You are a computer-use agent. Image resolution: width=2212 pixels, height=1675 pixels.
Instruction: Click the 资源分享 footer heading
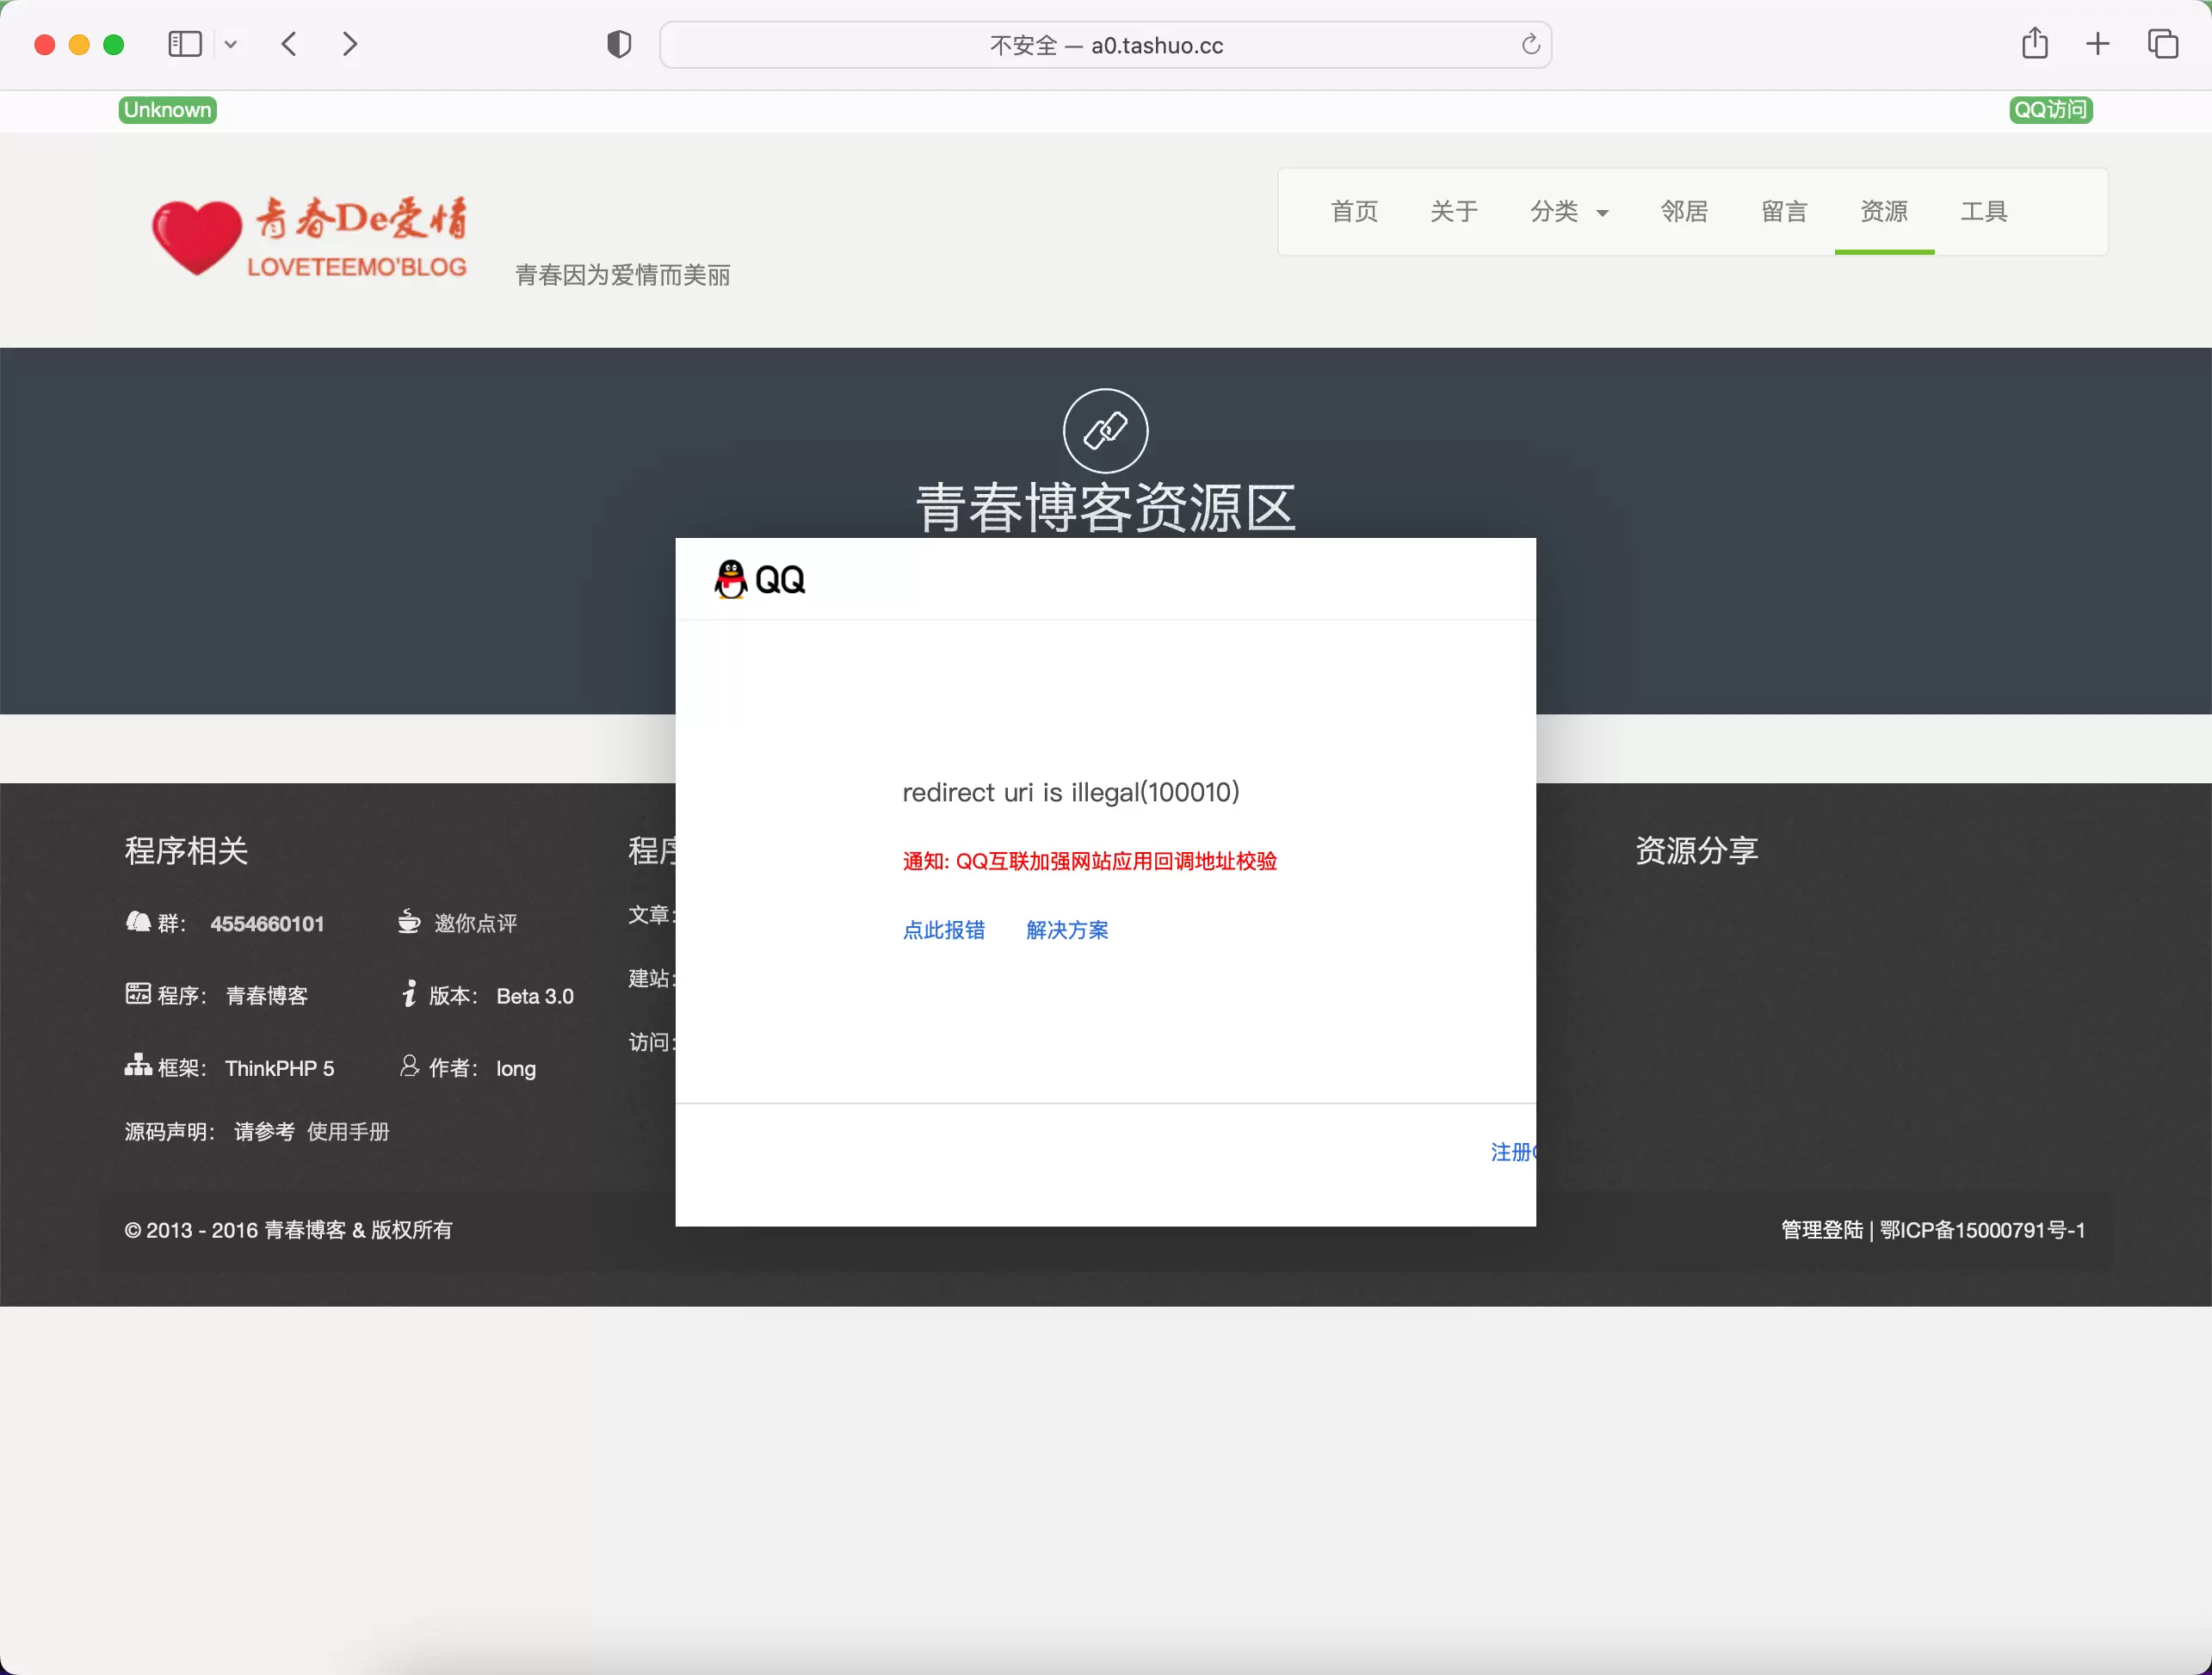(x=1697, y=850)
